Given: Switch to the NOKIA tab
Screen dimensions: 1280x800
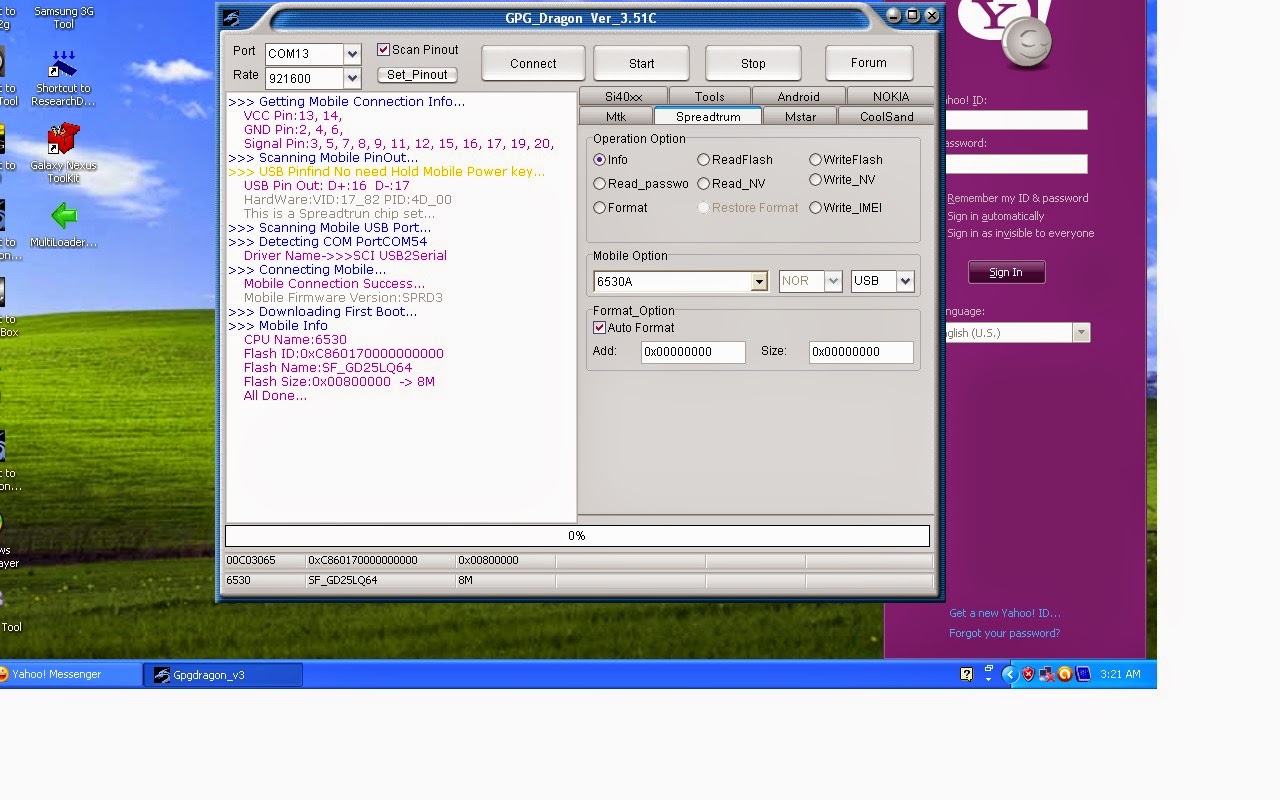Looking at the screenshot, I should 890,97.
